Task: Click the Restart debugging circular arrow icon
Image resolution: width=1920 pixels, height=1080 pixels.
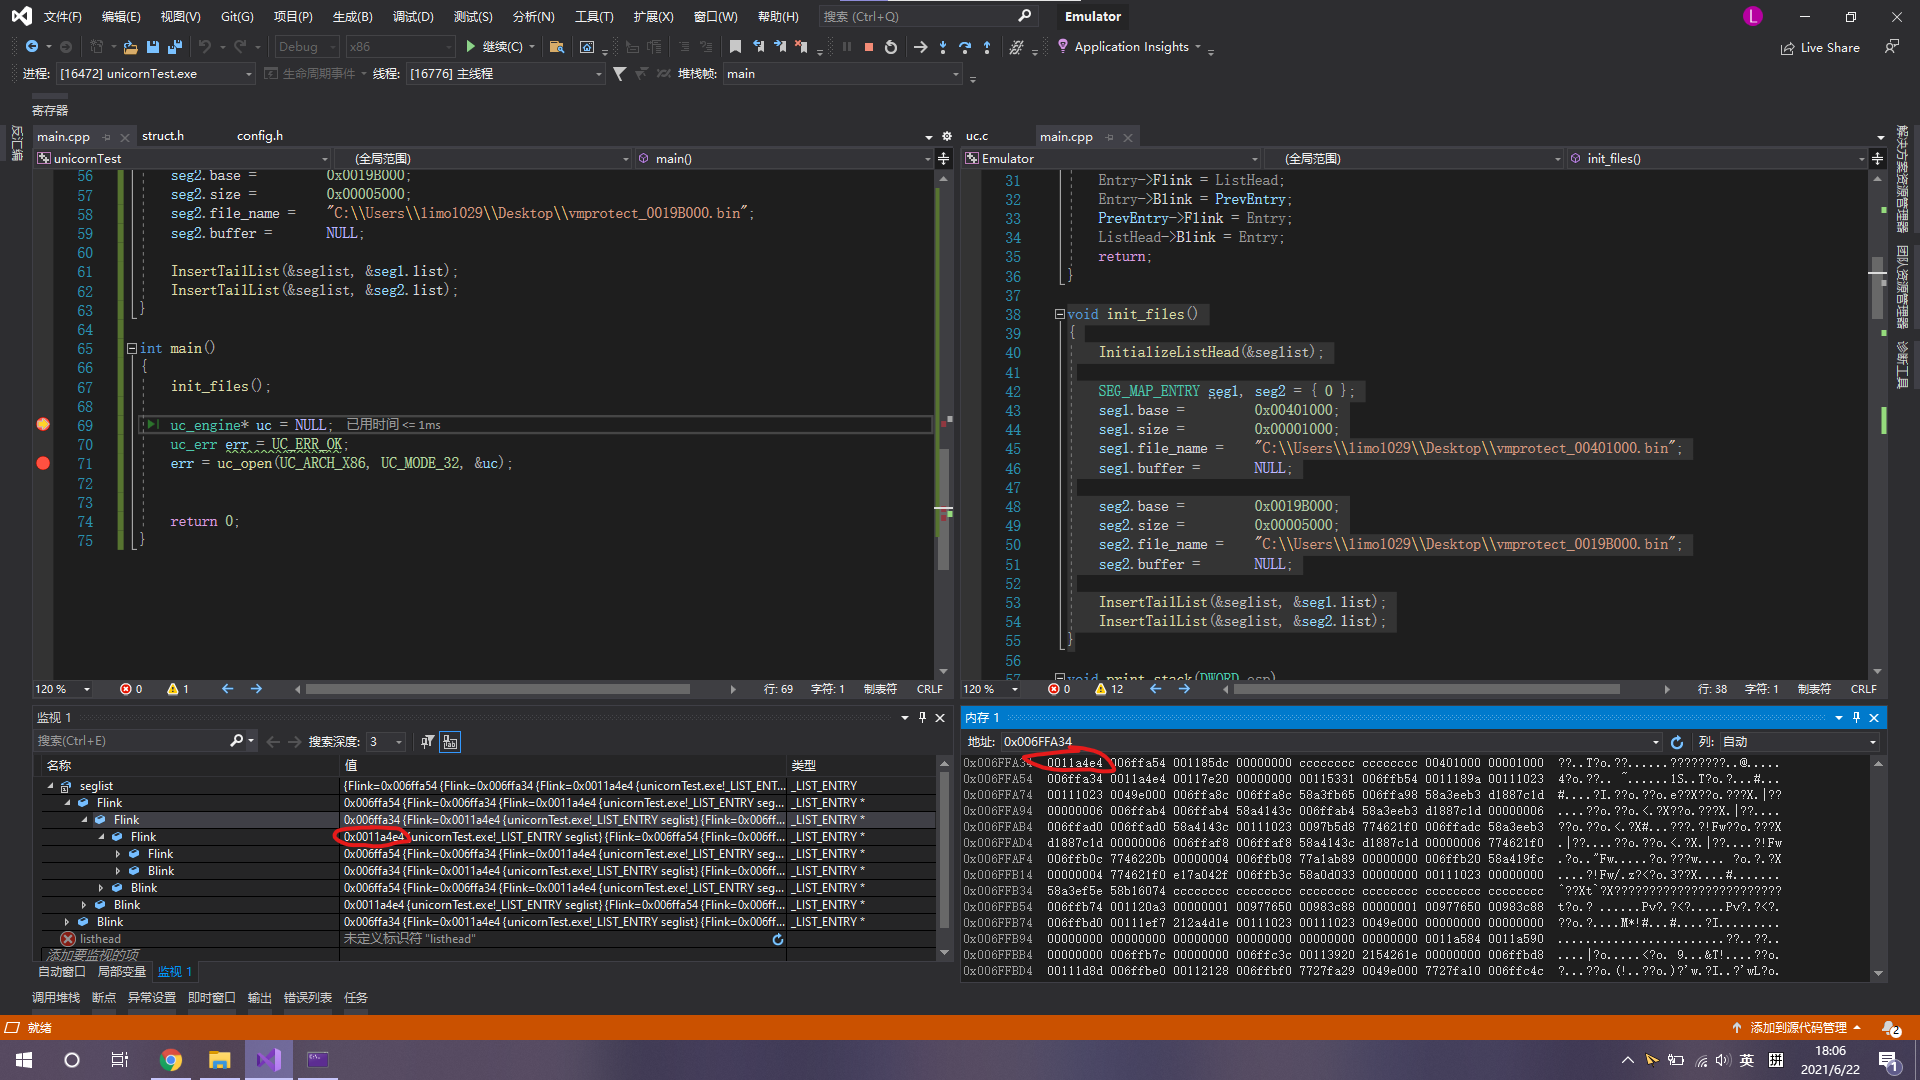Action: pyautogui.click(x=890, y=46)
